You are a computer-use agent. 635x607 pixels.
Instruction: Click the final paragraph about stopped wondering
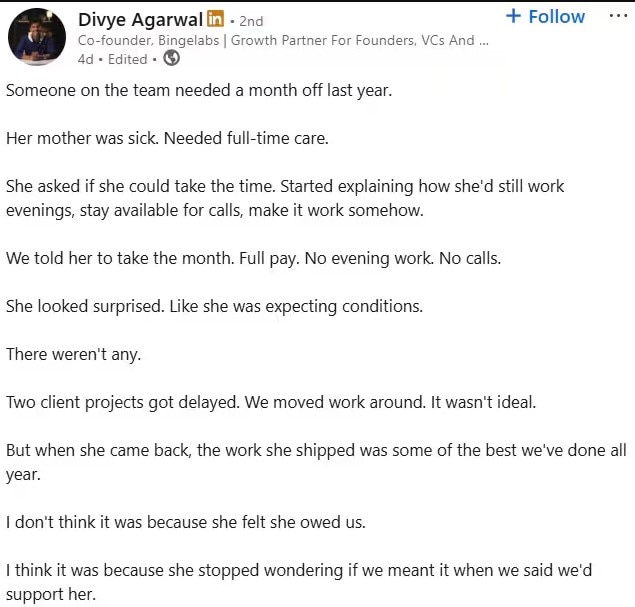click(299, 580)
